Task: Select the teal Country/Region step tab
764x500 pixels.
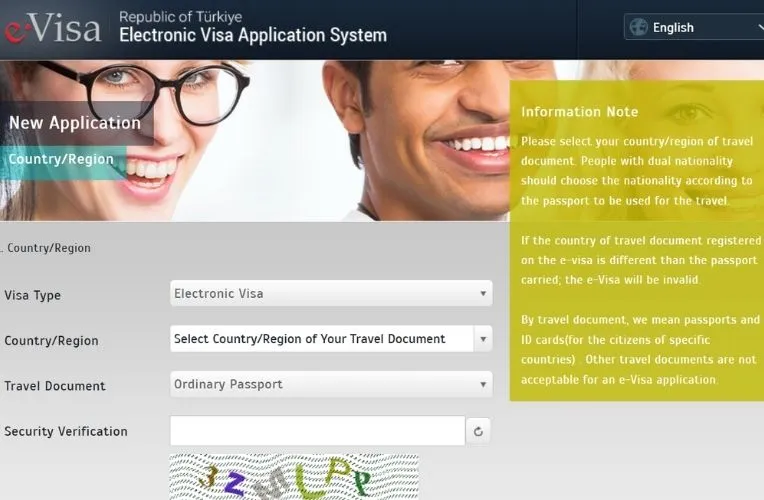Action: [x=61, y=160]
